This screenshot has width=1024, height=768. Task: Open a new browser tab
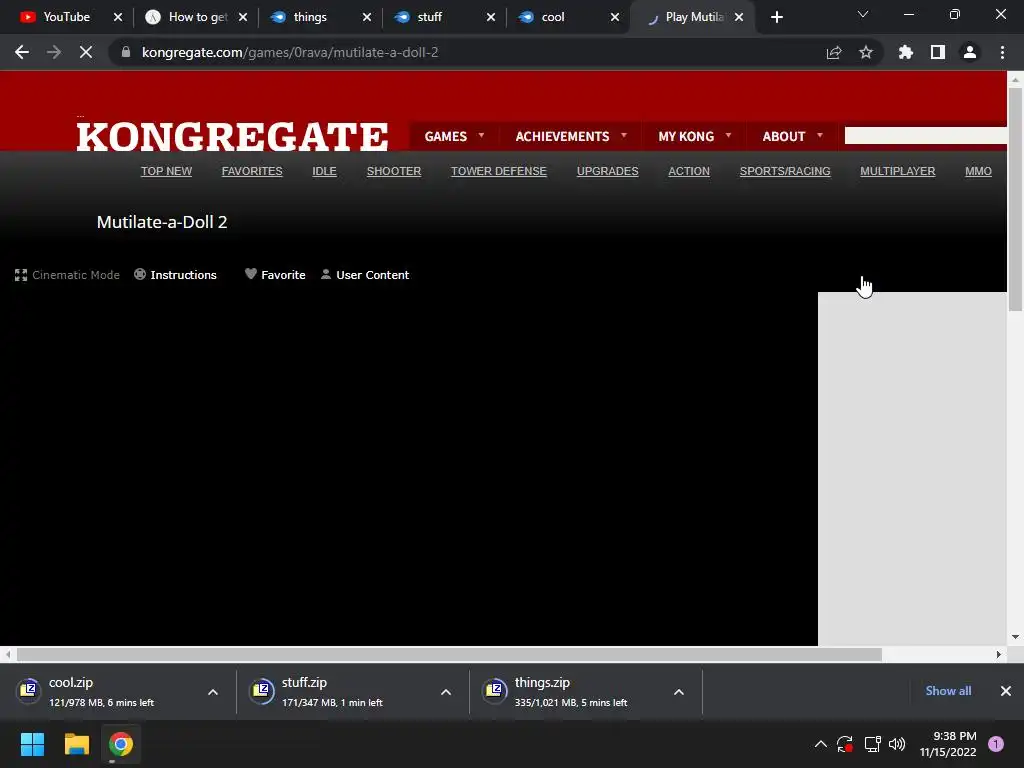[776, 17]
